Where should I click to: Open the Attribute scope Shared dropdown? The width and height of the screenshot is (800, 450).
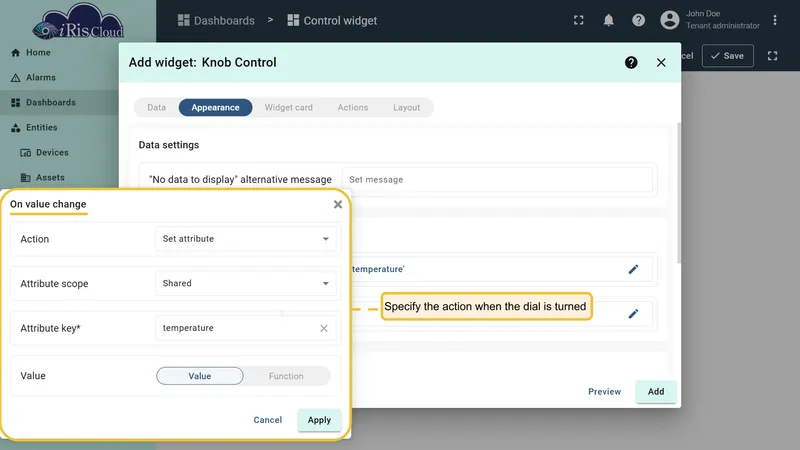tap(245, 283)
